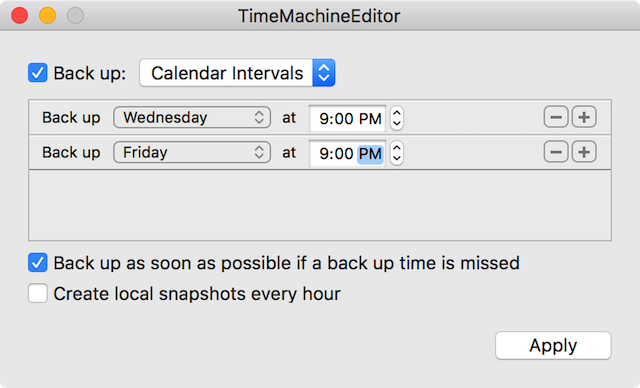This screenshot has height=388, width=640.
Task: Decrease Friday time with stepper down arrow
Action: coord(397,158)
